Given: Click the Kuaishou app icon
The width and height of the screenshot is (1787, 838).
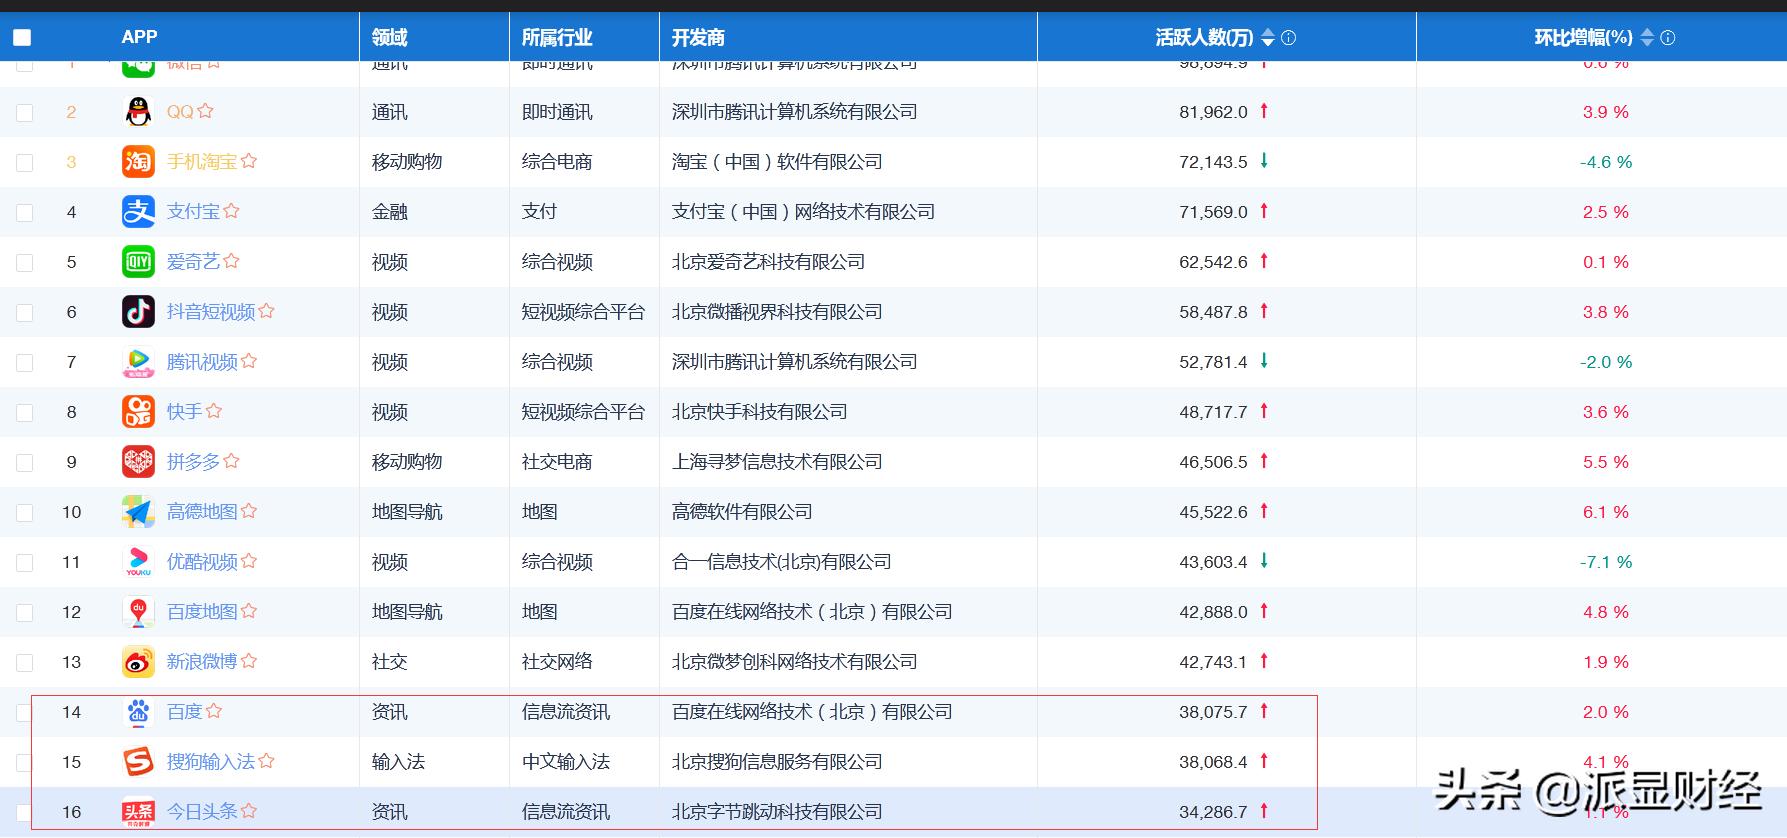Looking at the screenshot, I should 138,411.
